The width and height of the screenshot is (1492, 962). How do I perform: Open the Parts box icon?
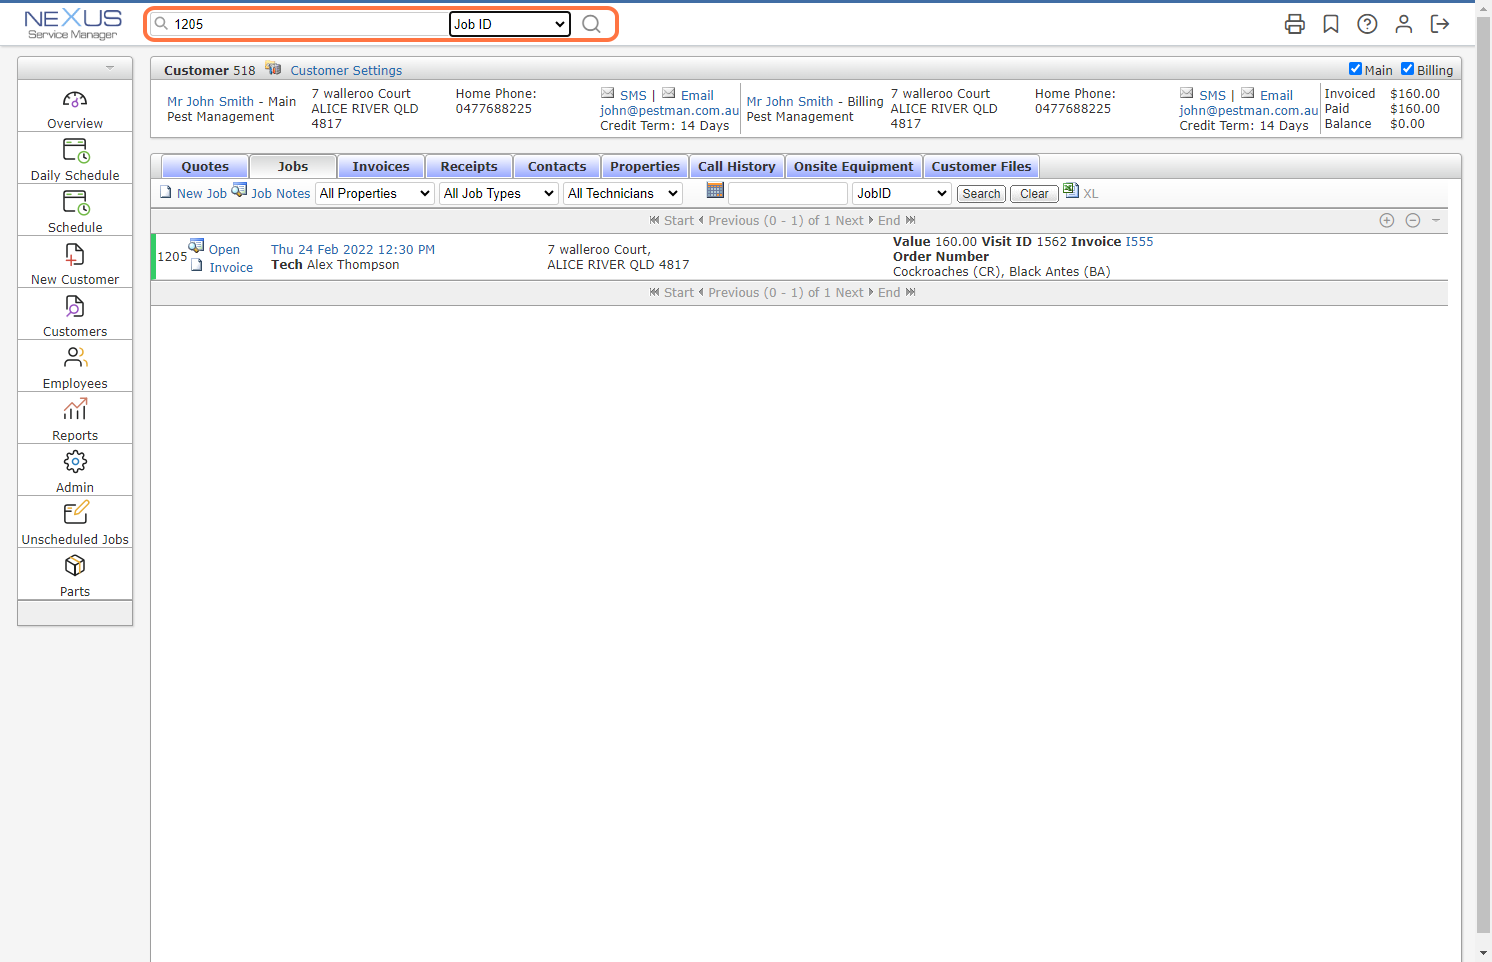75,565
